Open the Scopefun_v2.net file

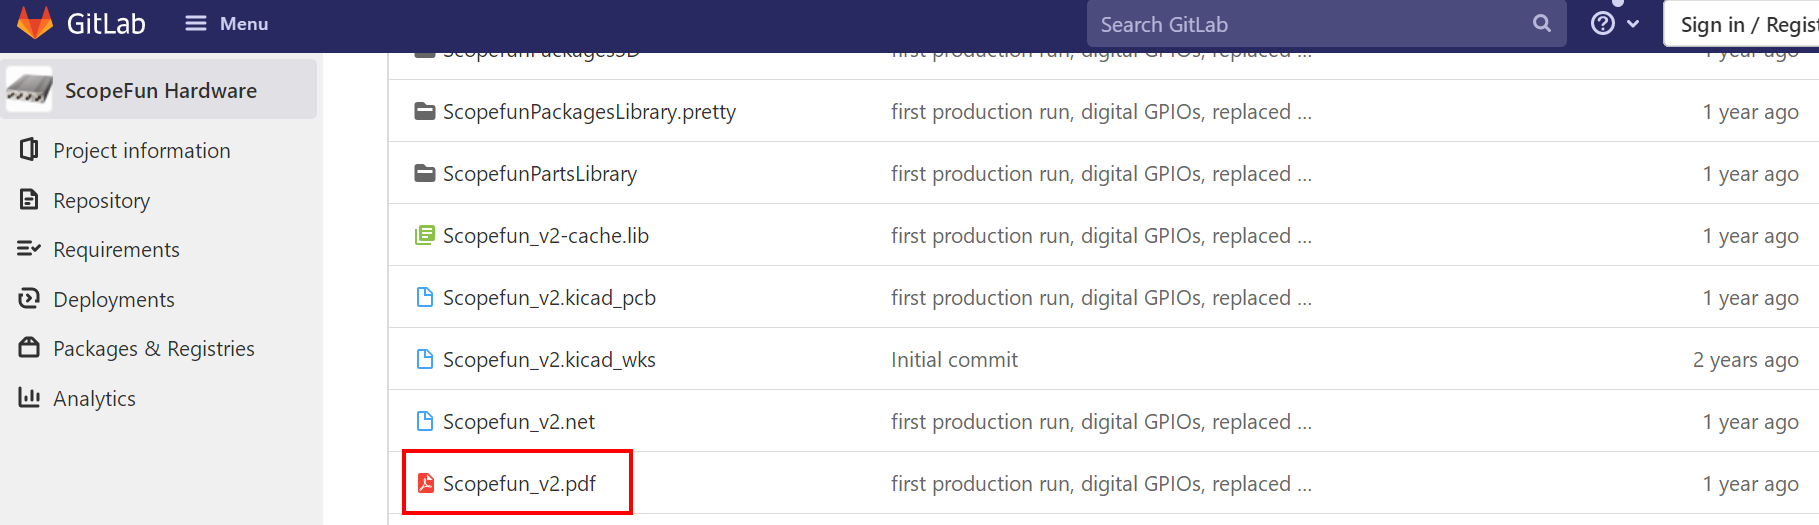(518, 422)
